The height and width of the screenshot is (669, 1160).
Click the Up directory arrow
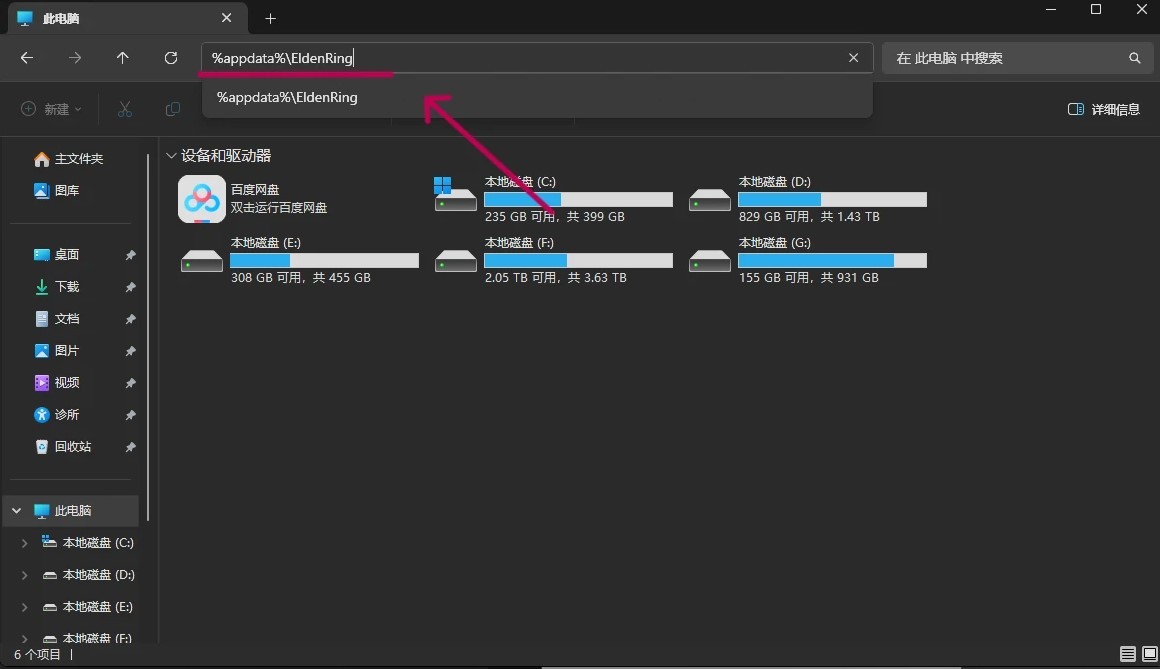pyautogui.click(x=123, y=58)
